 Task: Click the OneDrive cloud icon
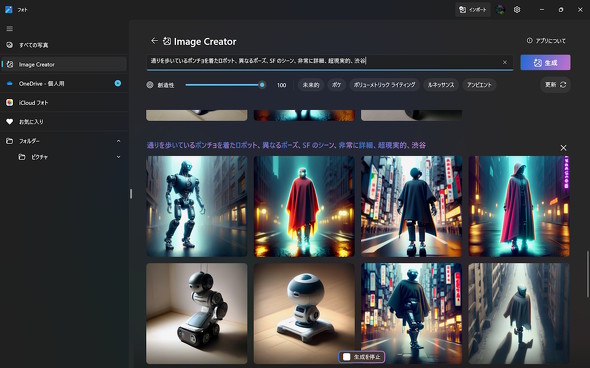pos(10,84)
